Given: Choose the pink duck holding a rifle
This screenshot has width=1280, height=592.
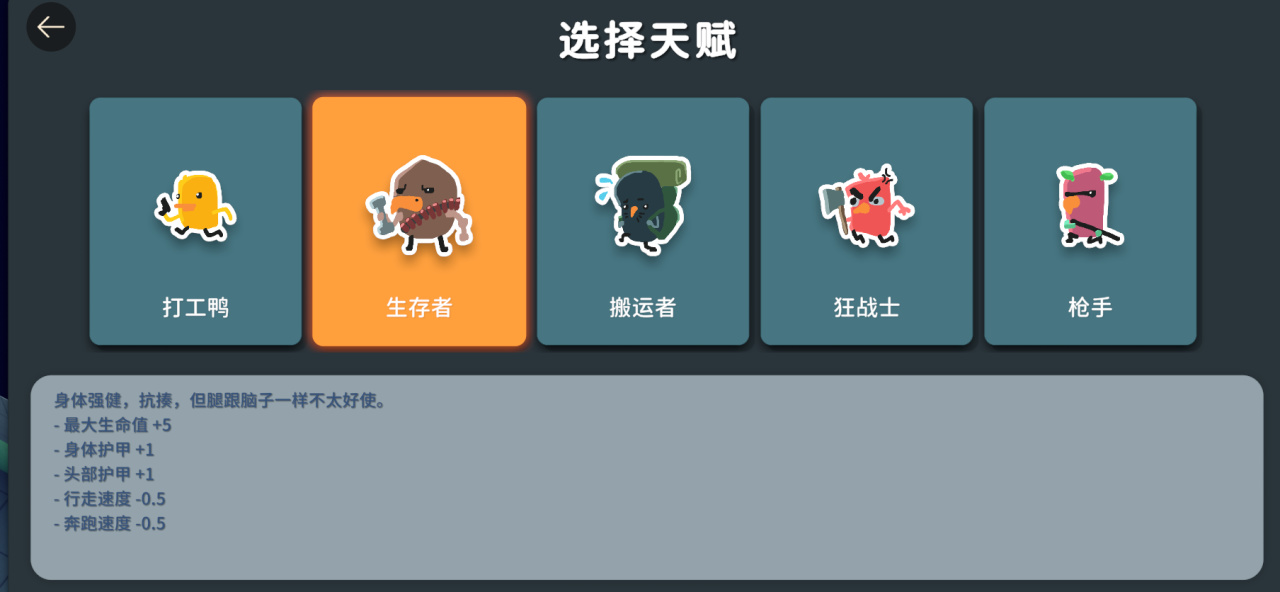Looking at the screenshot, I should (x=1089, y=206).
